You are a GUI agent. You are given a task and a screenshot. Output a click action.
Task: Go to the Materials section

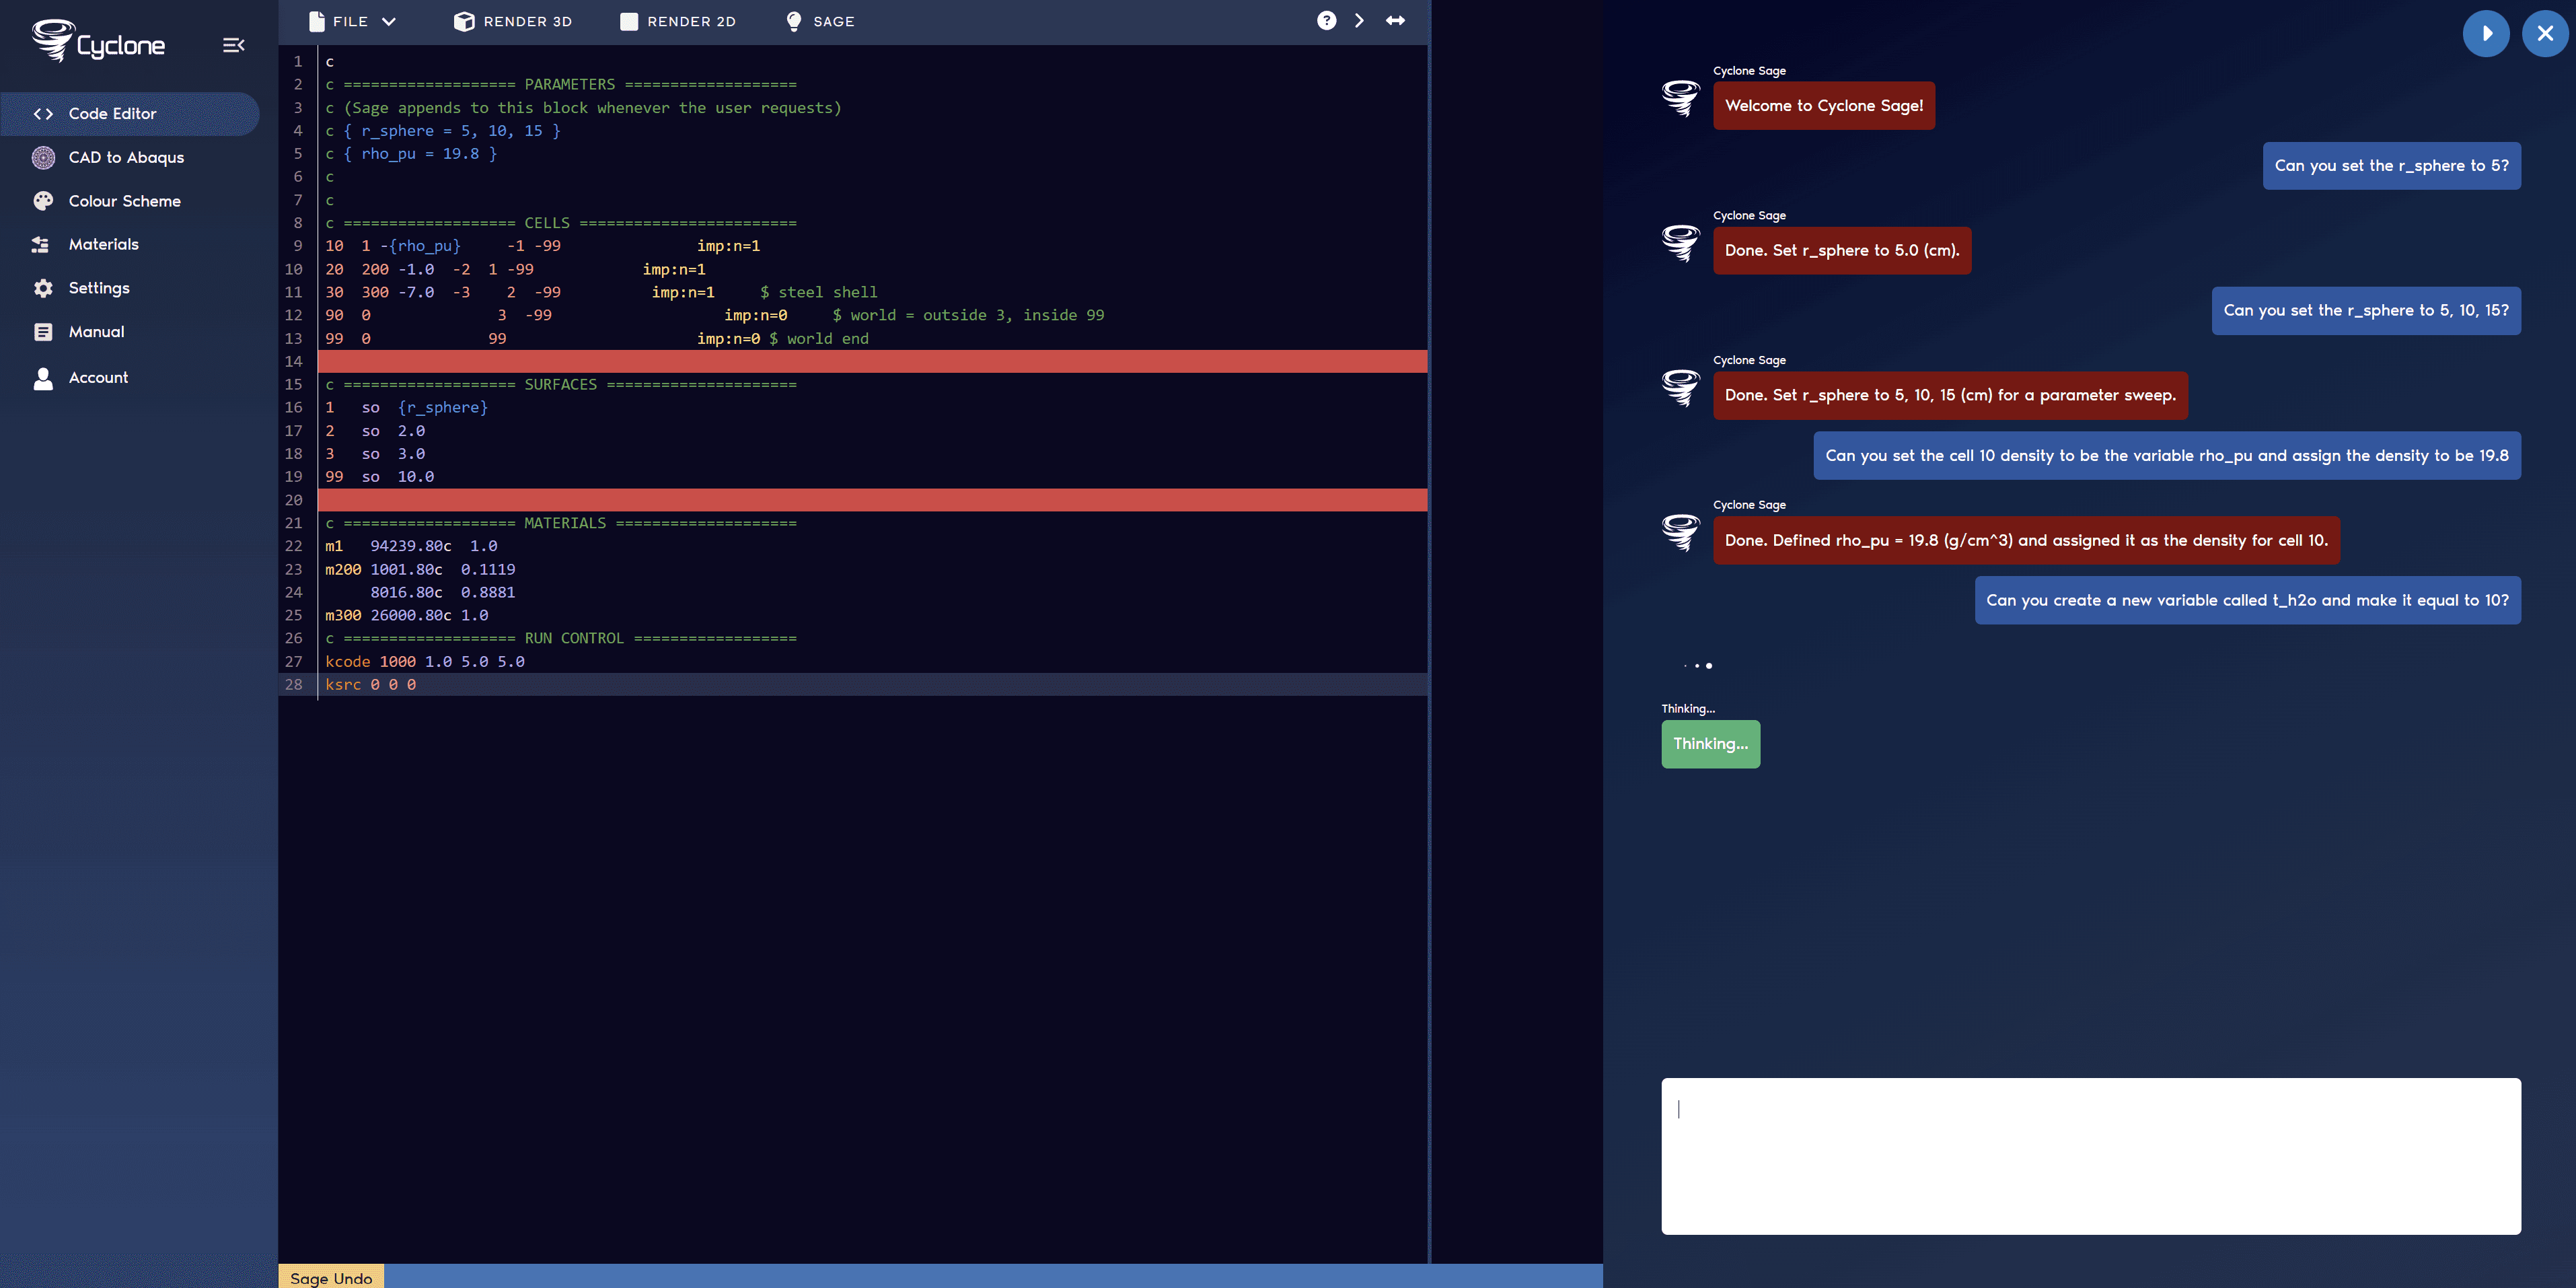click(x=103, y=245)
